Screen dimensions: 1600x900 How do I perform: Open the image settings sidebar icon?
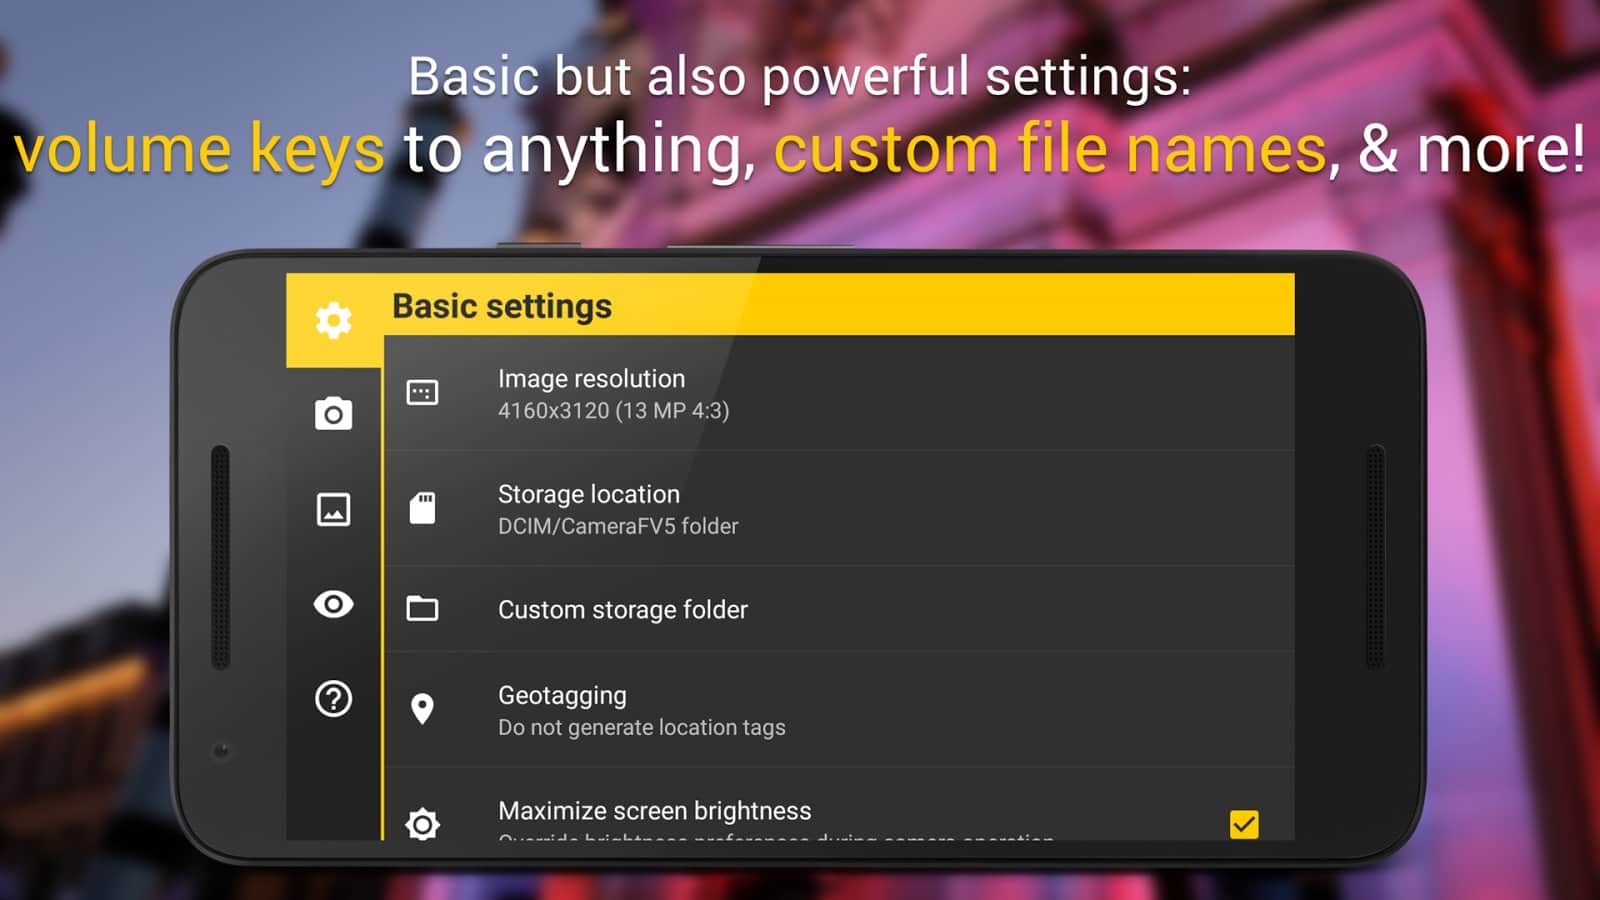point(333,509)
